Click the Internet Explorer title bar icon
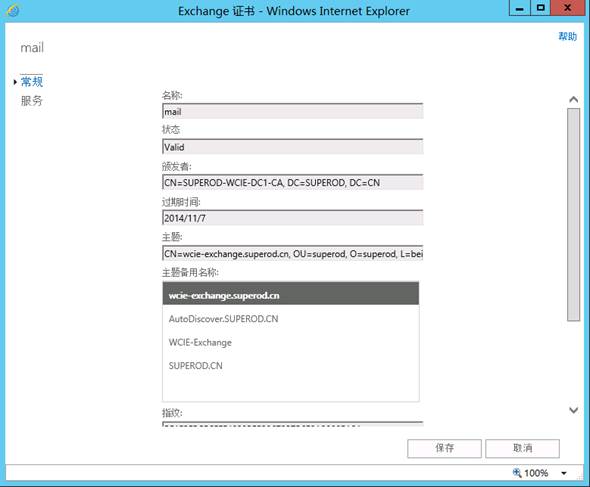Screen dimensions: 590x487 tap(13, 11)
